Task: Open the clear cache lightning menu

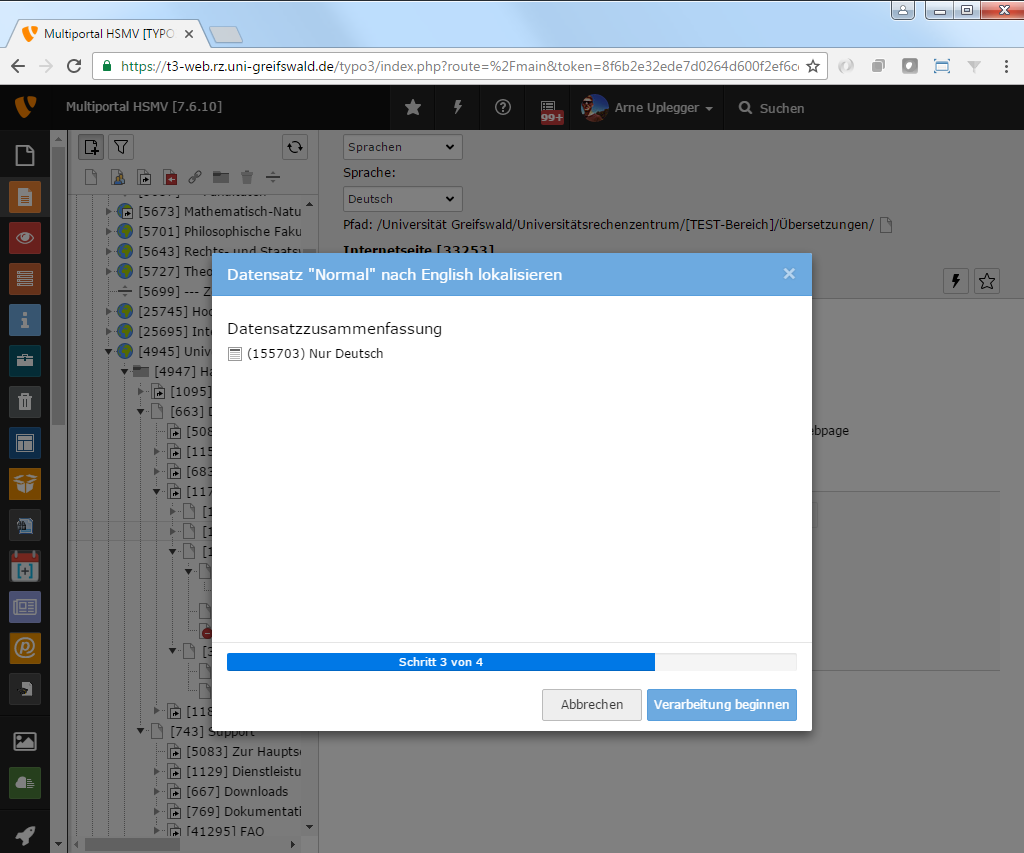Action: pyautogui.click(x=458, y=108)
